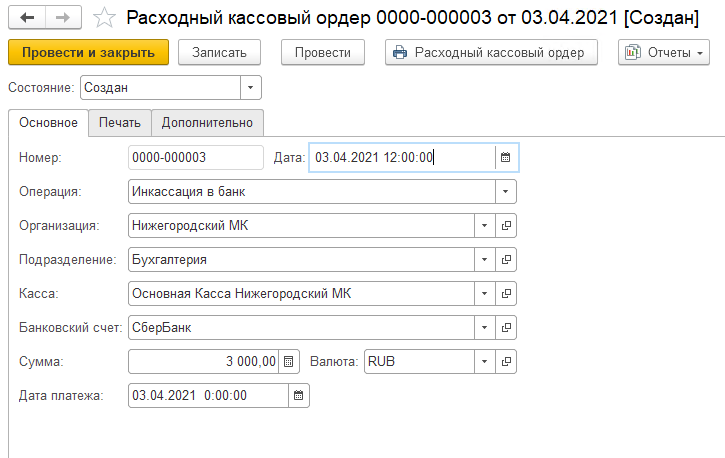Open the Отчеты dropdown menu
This screenshot has width=725, height=458.
(663, 52)
